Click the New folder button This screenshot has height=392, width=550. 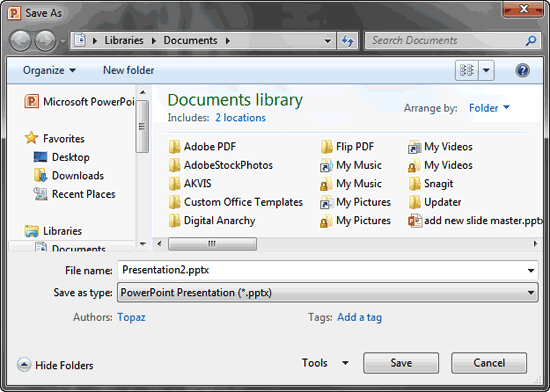128,70
